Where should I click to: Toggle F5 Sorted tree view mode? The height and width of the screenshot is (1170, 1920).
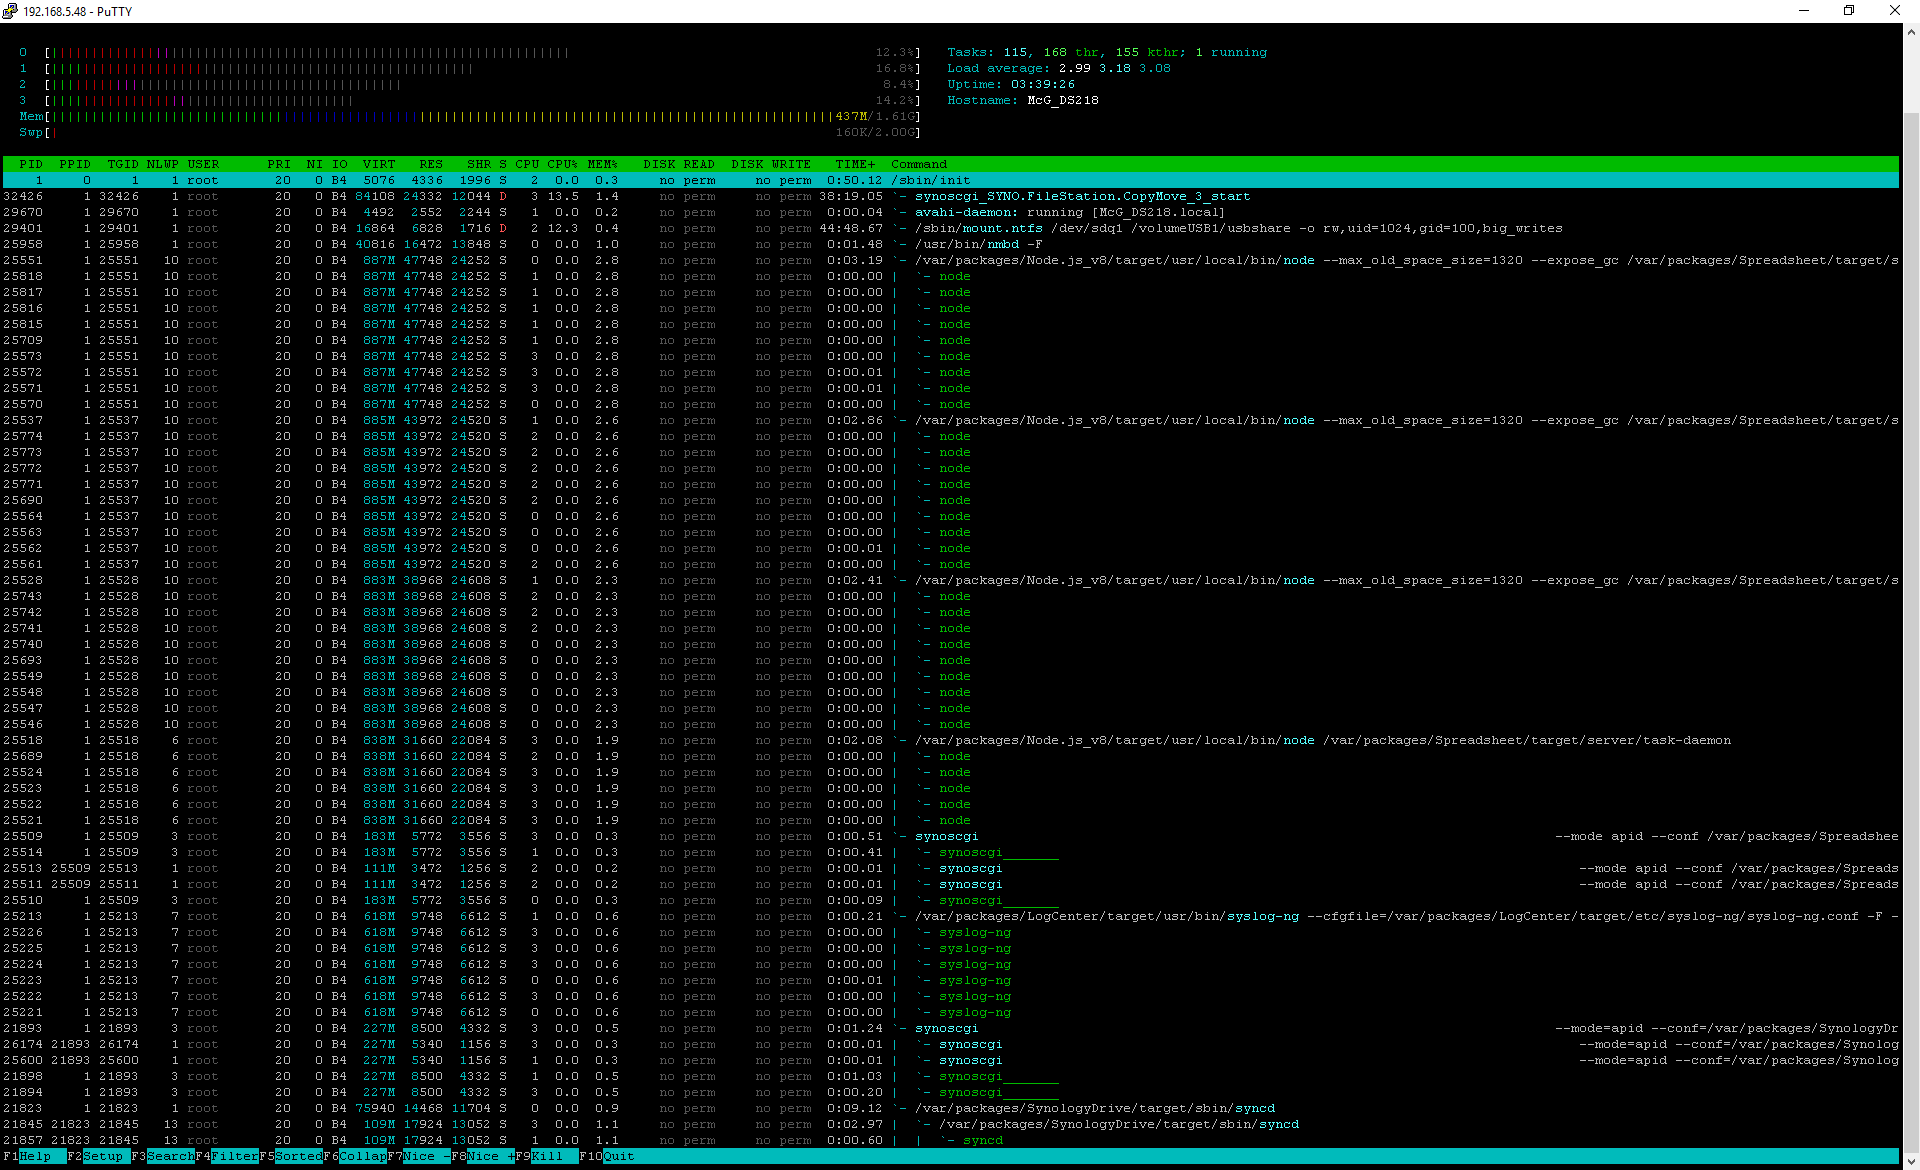[298, 1156]
